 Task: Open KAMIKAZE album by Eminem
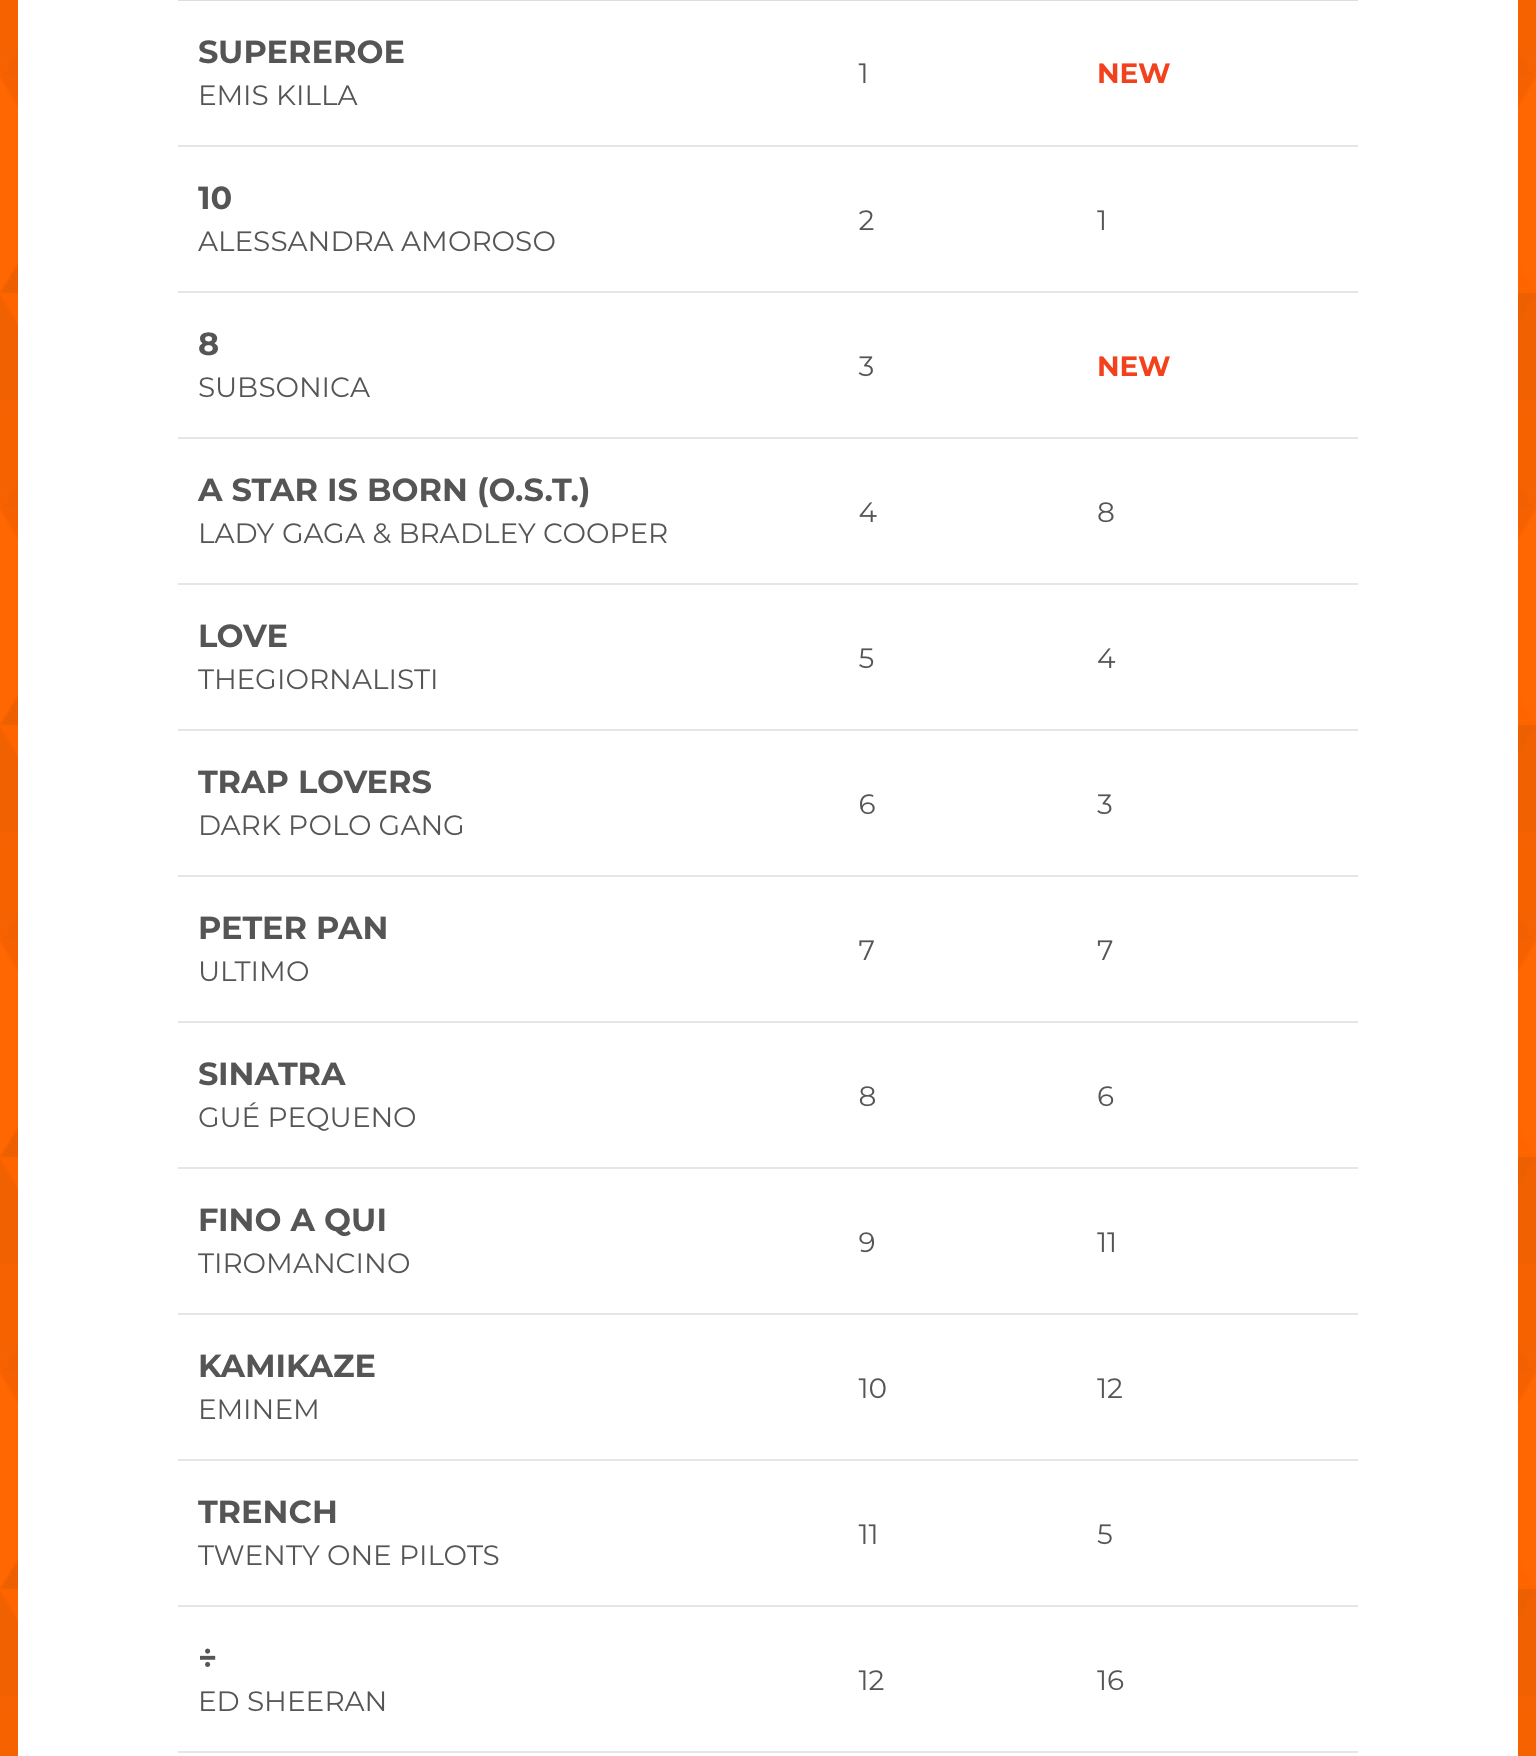click(x=287, y=1366)
